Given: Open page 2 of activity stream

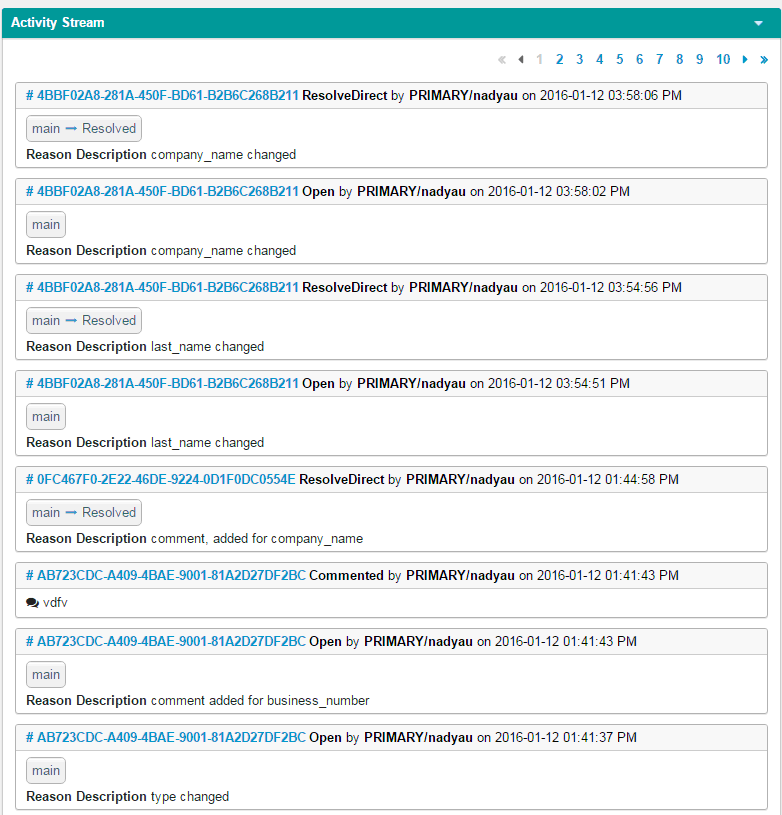Looking at the screenshot, I should (x=560, y=60).
